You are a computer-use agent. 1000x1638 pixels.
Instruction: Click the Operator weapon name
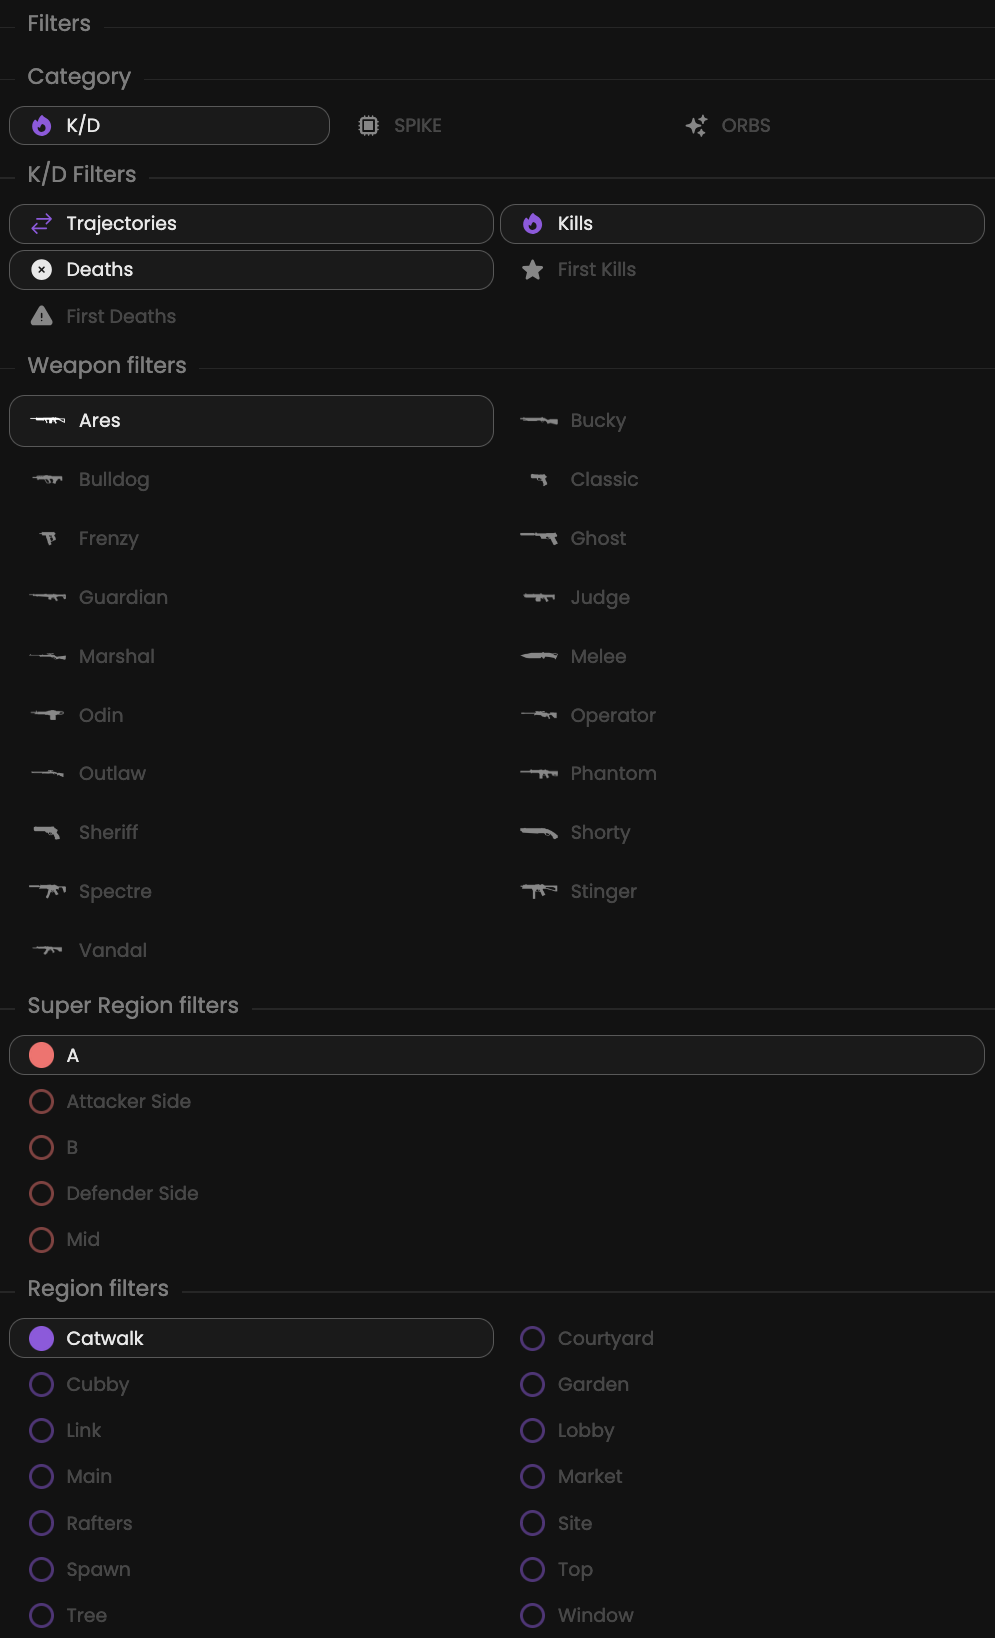[x=613, y=716]
